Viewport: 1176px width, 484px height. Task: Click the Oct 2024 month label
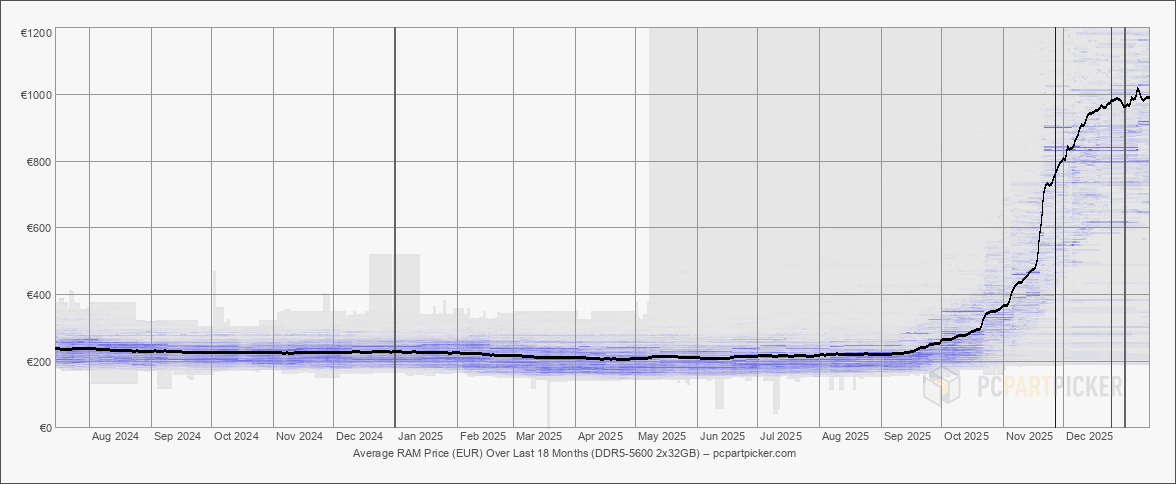coord(236,437)
